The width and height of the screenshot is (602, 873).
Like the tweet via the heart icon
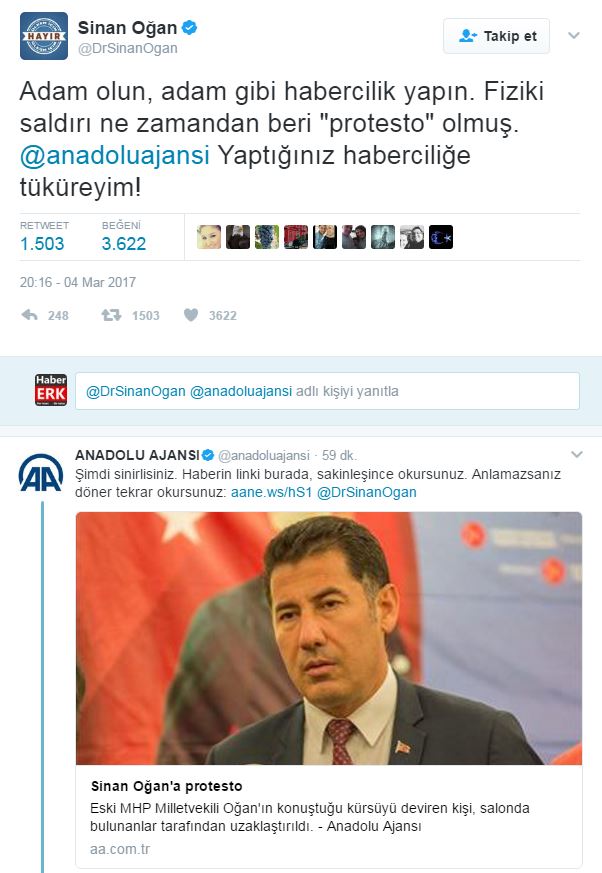tap(191, 315)
